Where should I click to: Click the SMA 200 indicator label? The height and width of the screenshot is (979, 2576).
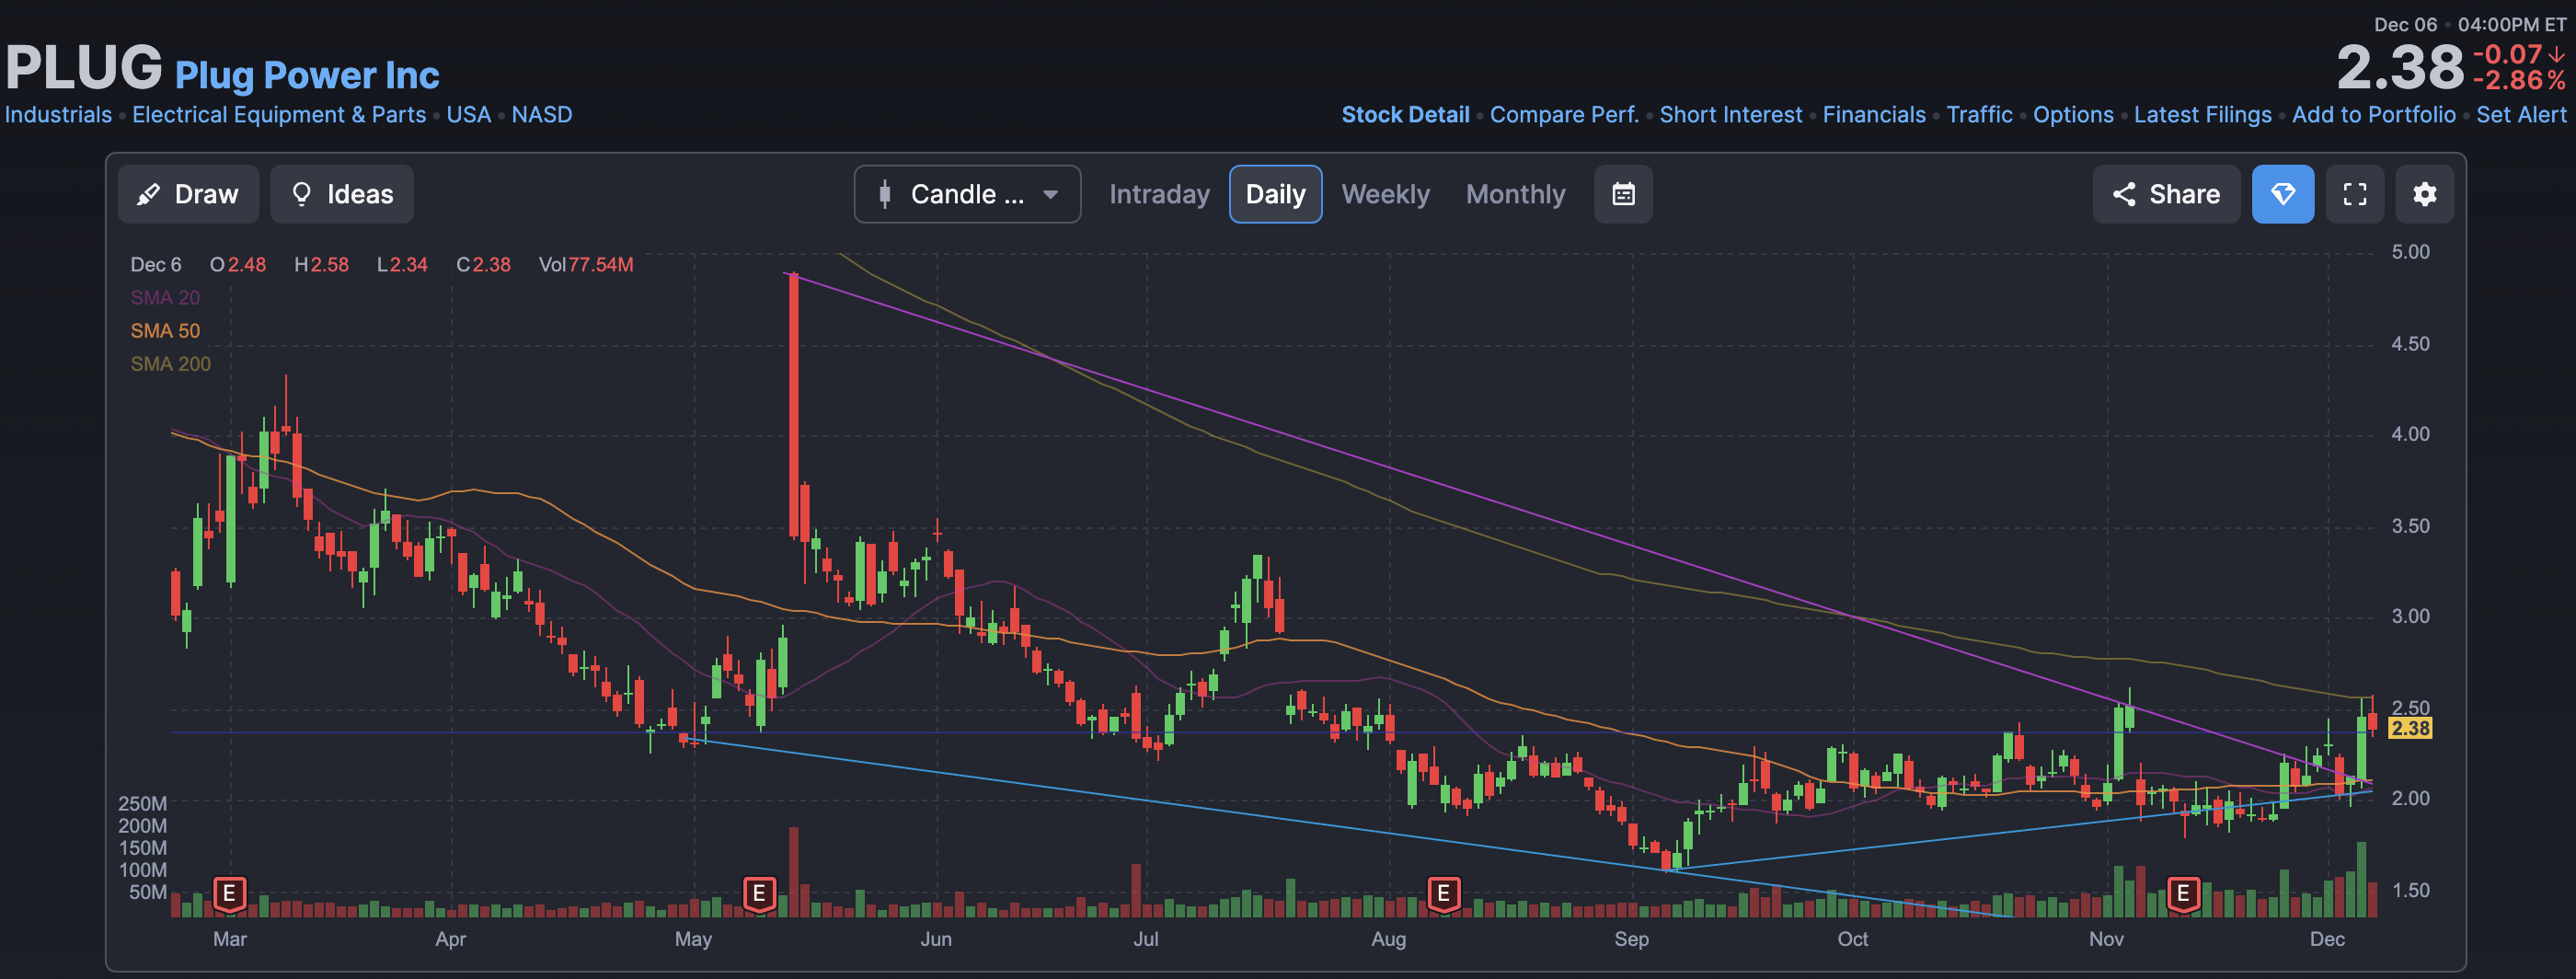pyautogui.click(x=170, y=364)
